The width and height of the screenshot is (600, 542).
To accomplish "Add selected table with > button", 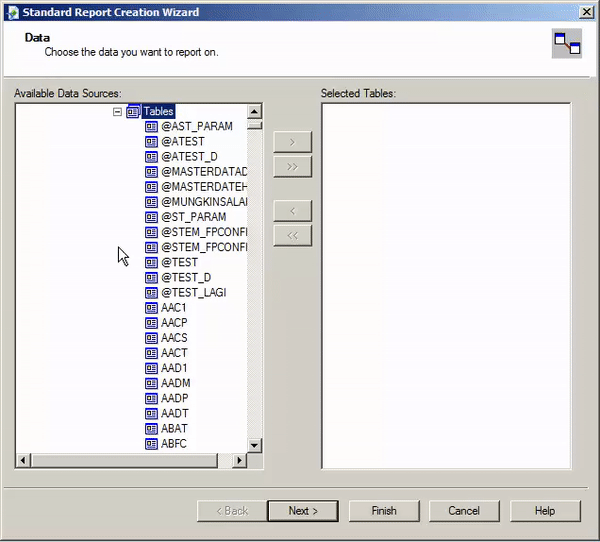I will 293,142.
